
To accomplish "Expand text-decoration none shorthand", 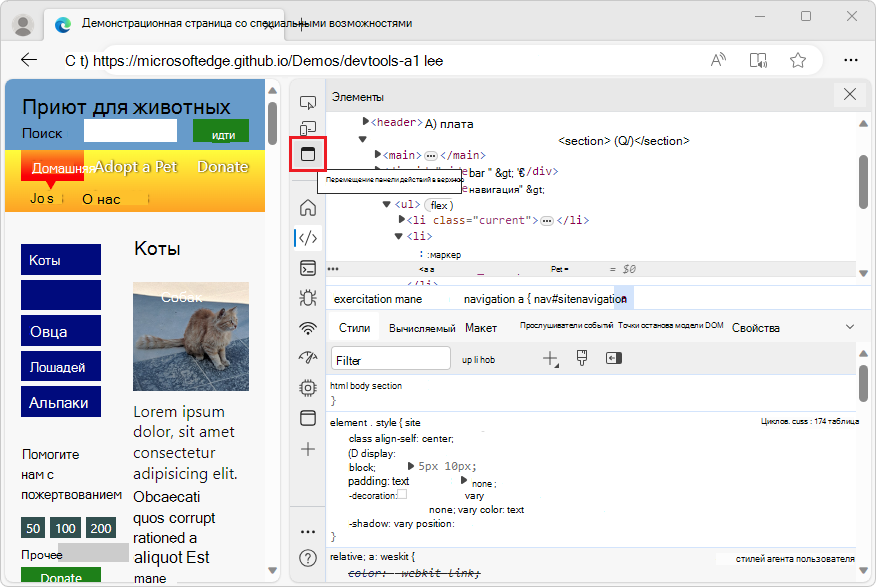I will coord(464,480).
